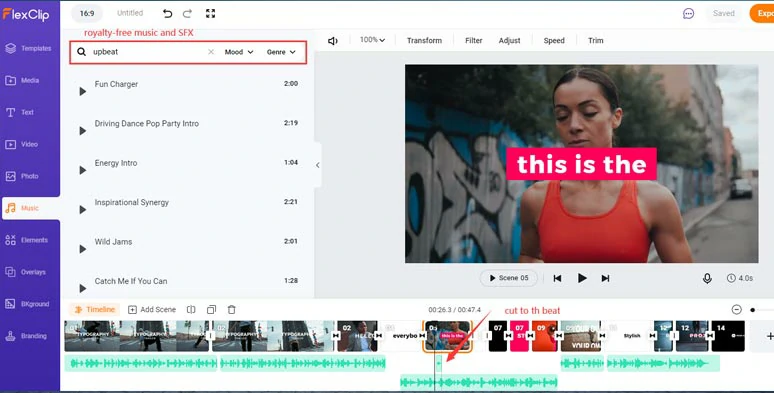Screen dimensions: 774x393
Task: Zoom out timeline with minus button
Action: (x=736, y=310)
